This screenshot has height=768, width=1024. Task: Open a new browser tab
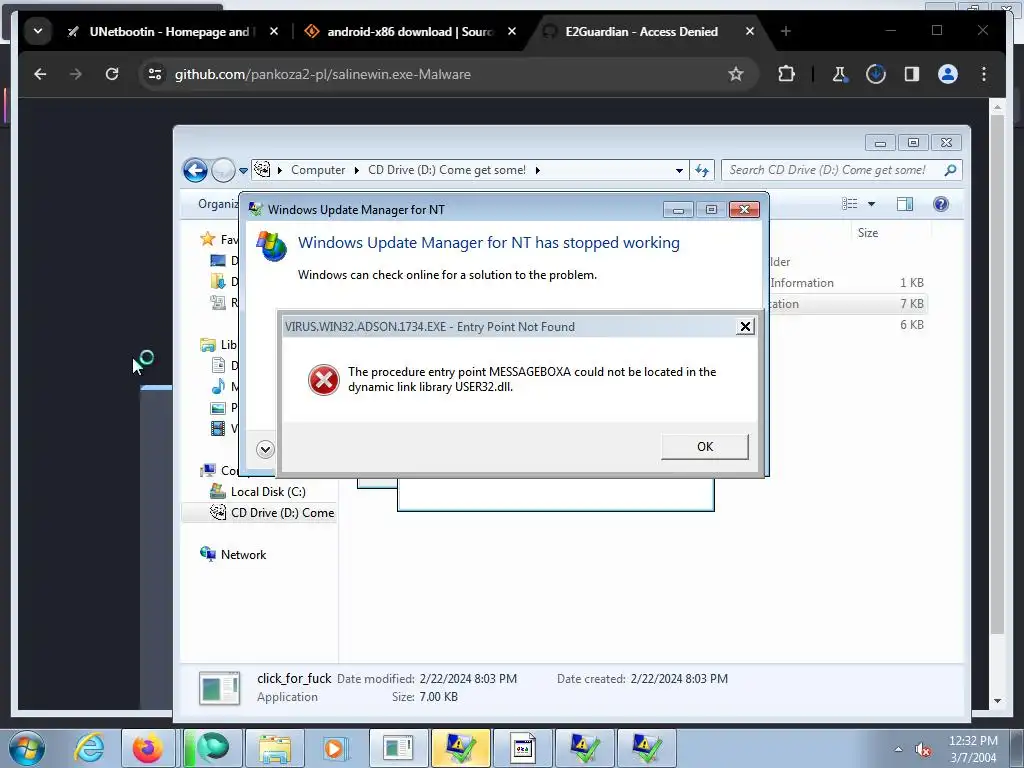pos(786,31)
